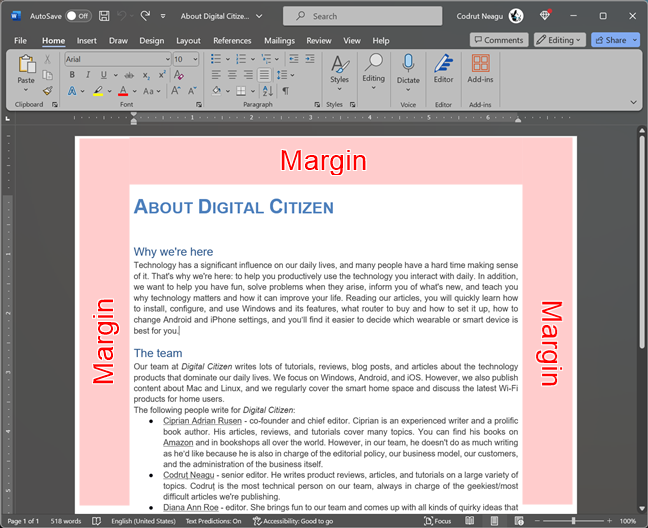The height and width of the screenshot is (528, 648).
Task: Align text left
Action: [x=216, y=75]
